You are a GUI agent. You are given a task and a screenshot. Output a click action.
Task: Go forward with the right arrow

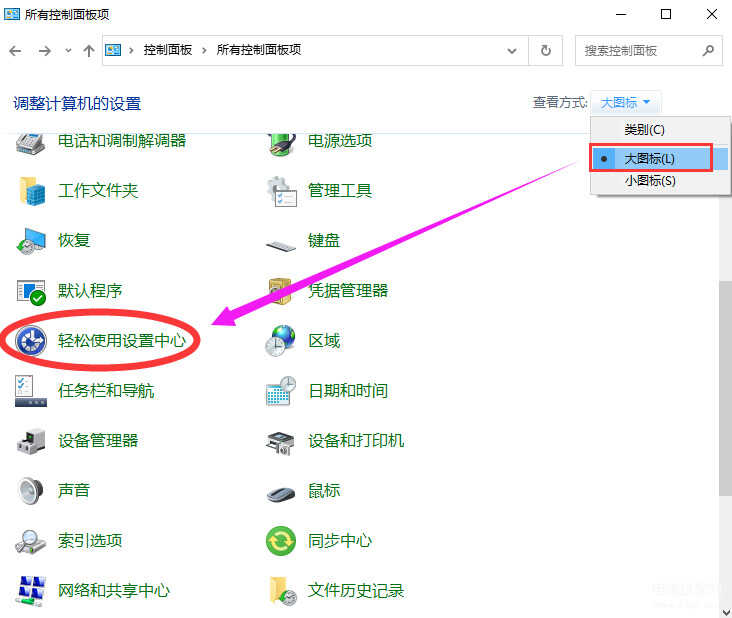[x=45, y=50]
